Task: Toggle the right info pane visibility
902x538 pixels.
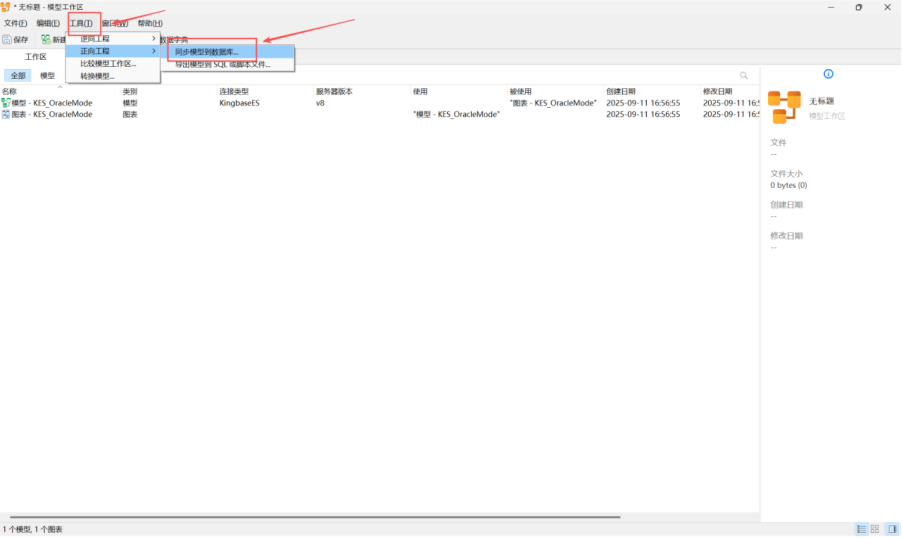Action: pyautogui.click(x=891, y=528)
